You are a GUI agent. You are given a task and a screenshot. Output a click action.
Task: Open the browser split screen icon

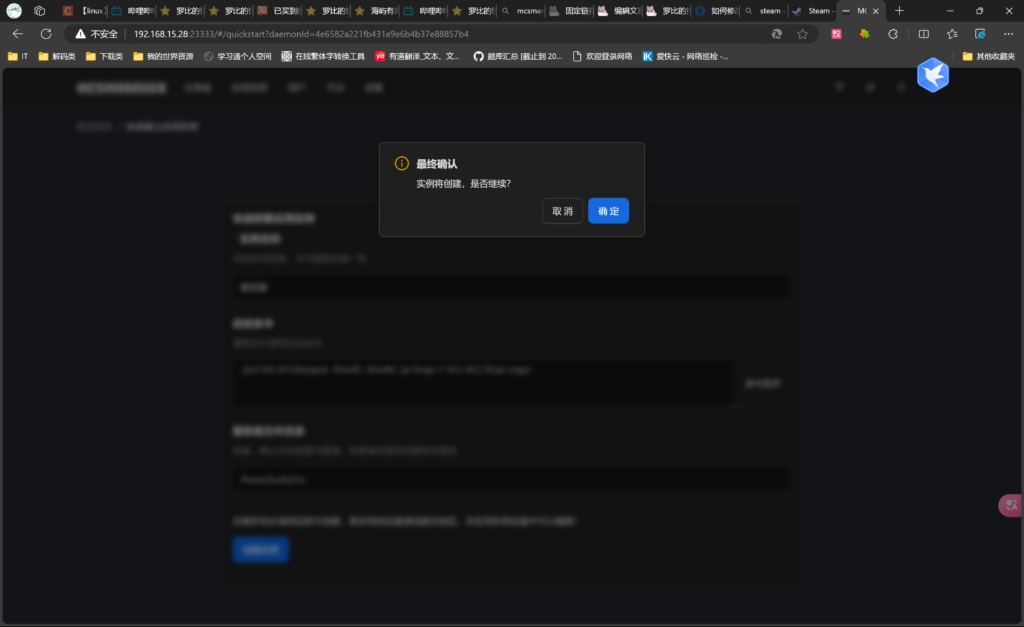923,33
